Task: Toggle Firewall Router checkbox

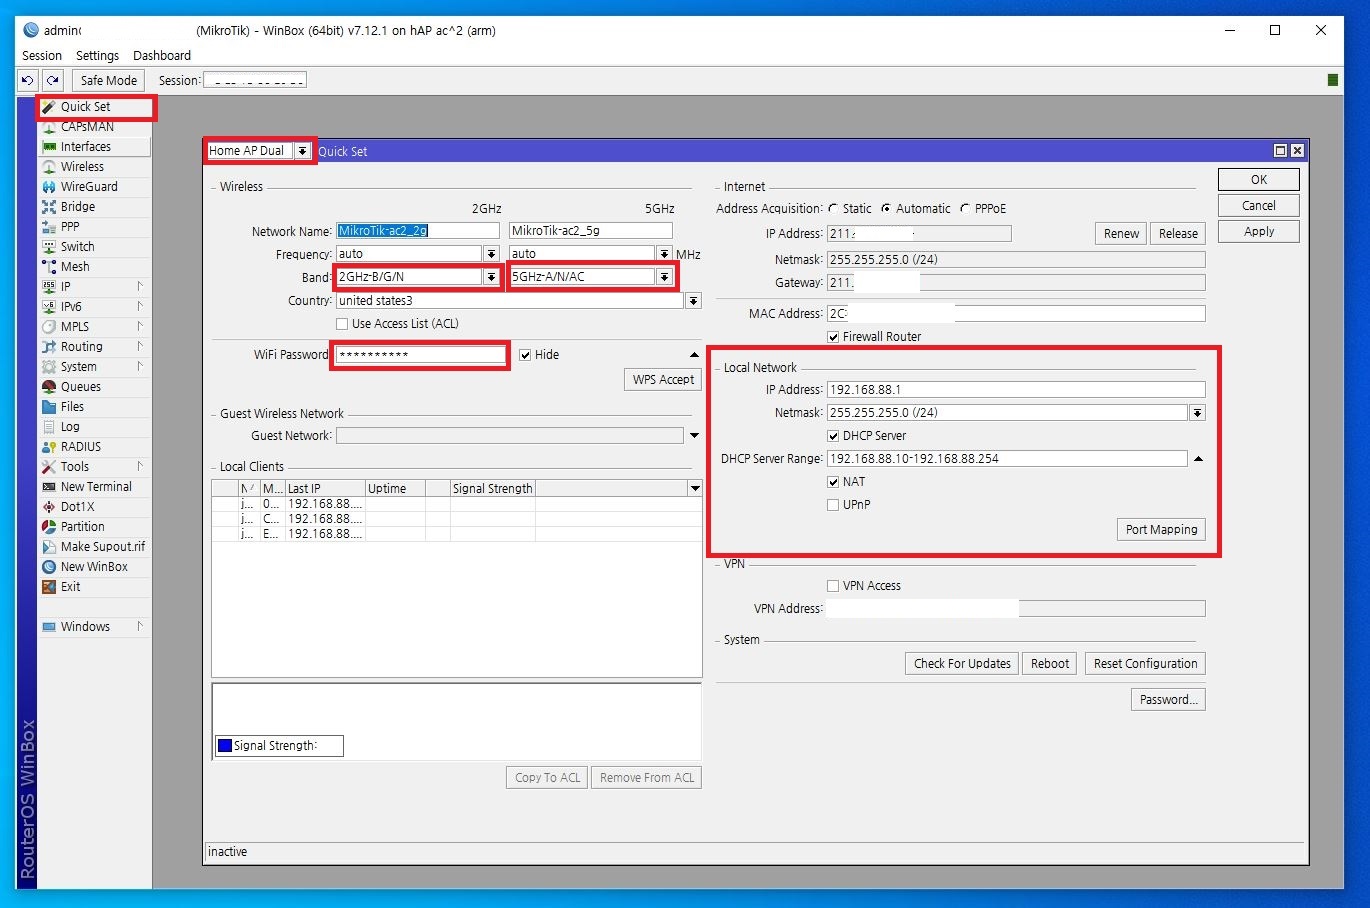Action: pyautogui.click(x=833, y=337)
